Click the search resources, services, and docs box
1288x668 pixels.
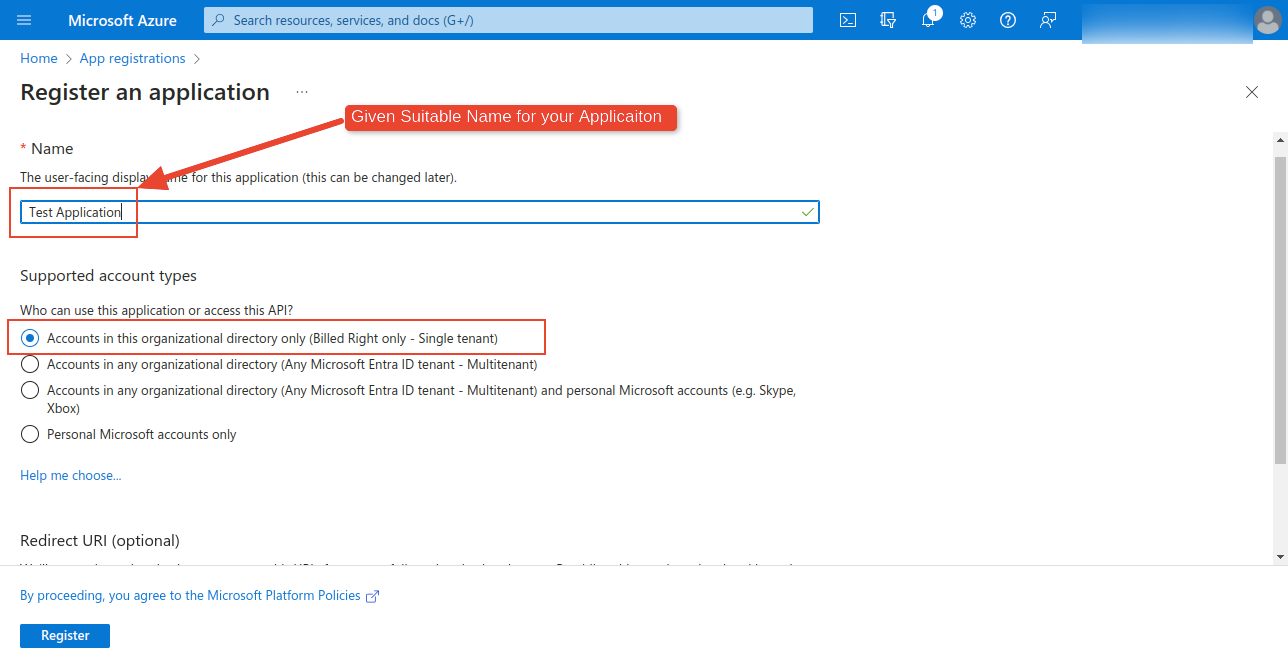click(508, 20)
